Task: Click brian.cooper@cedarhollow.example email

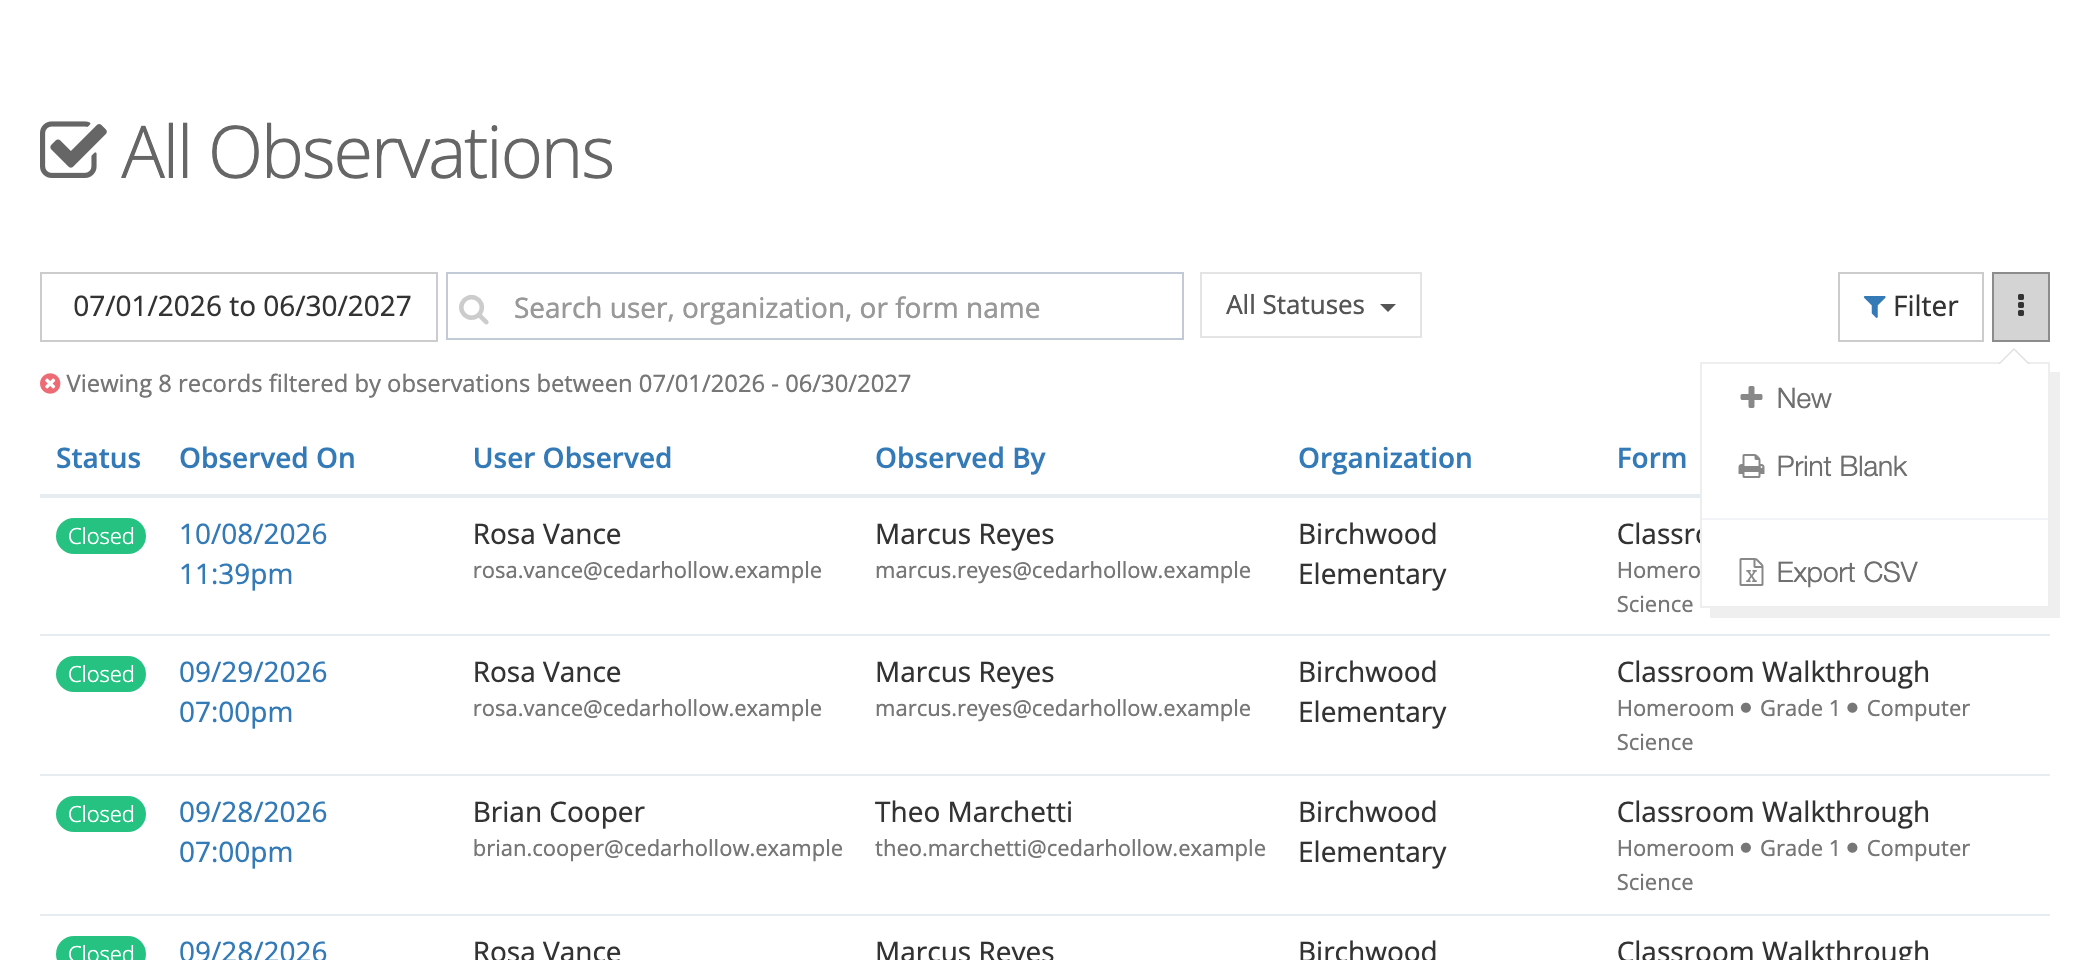Action: click(x=658, y=848)
